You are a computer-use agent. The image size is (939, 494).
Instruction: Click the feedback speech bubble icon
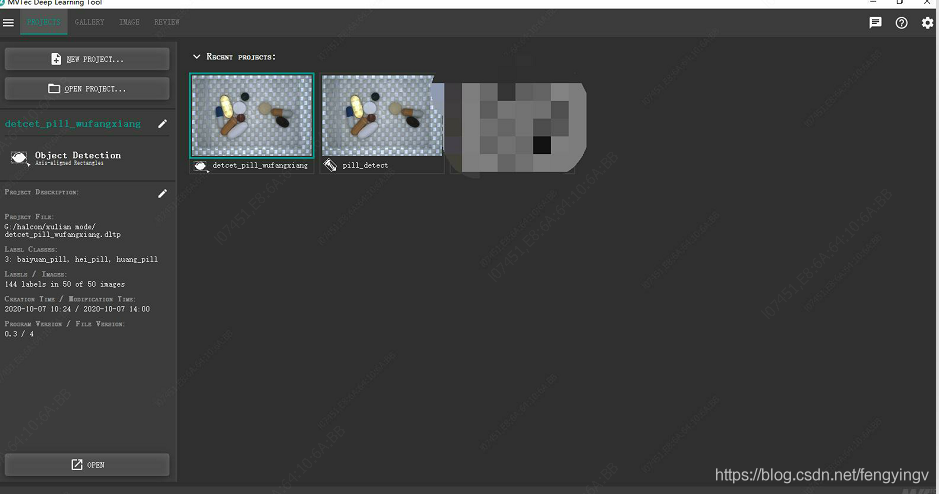pyautogui.click(x=875, y=22)
